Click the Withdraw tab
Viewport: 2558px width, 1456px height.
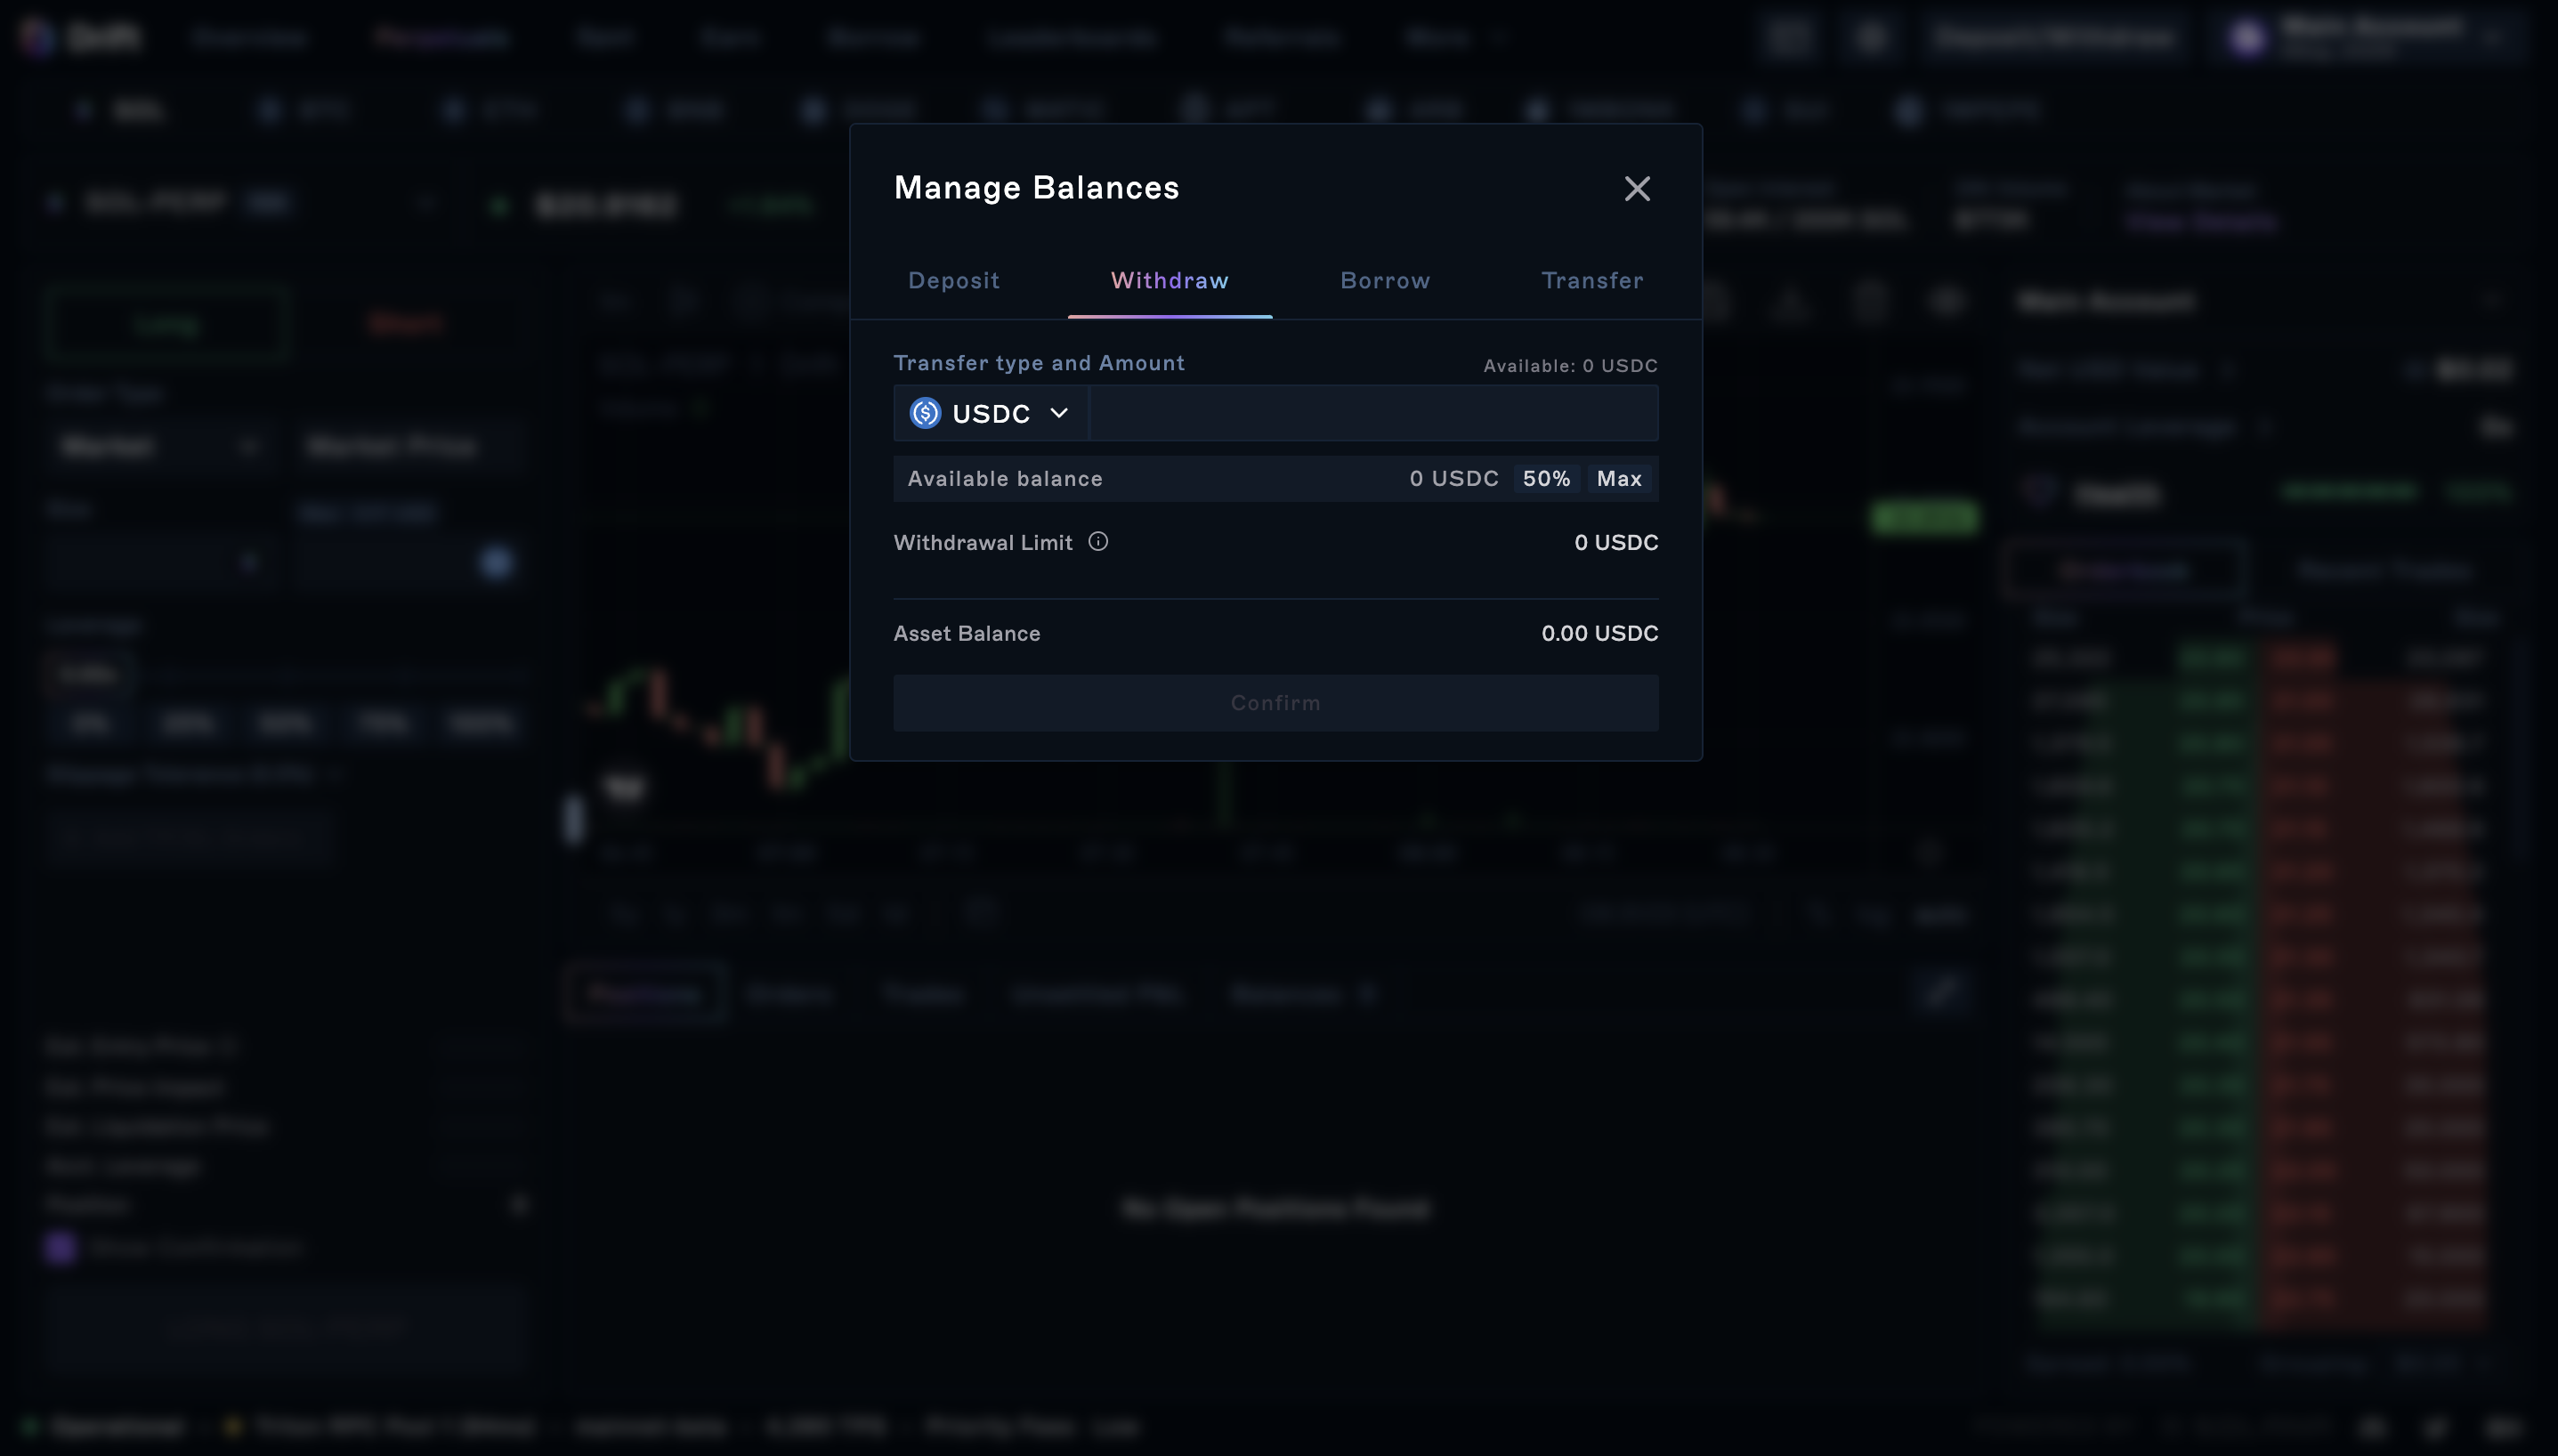1169,281
